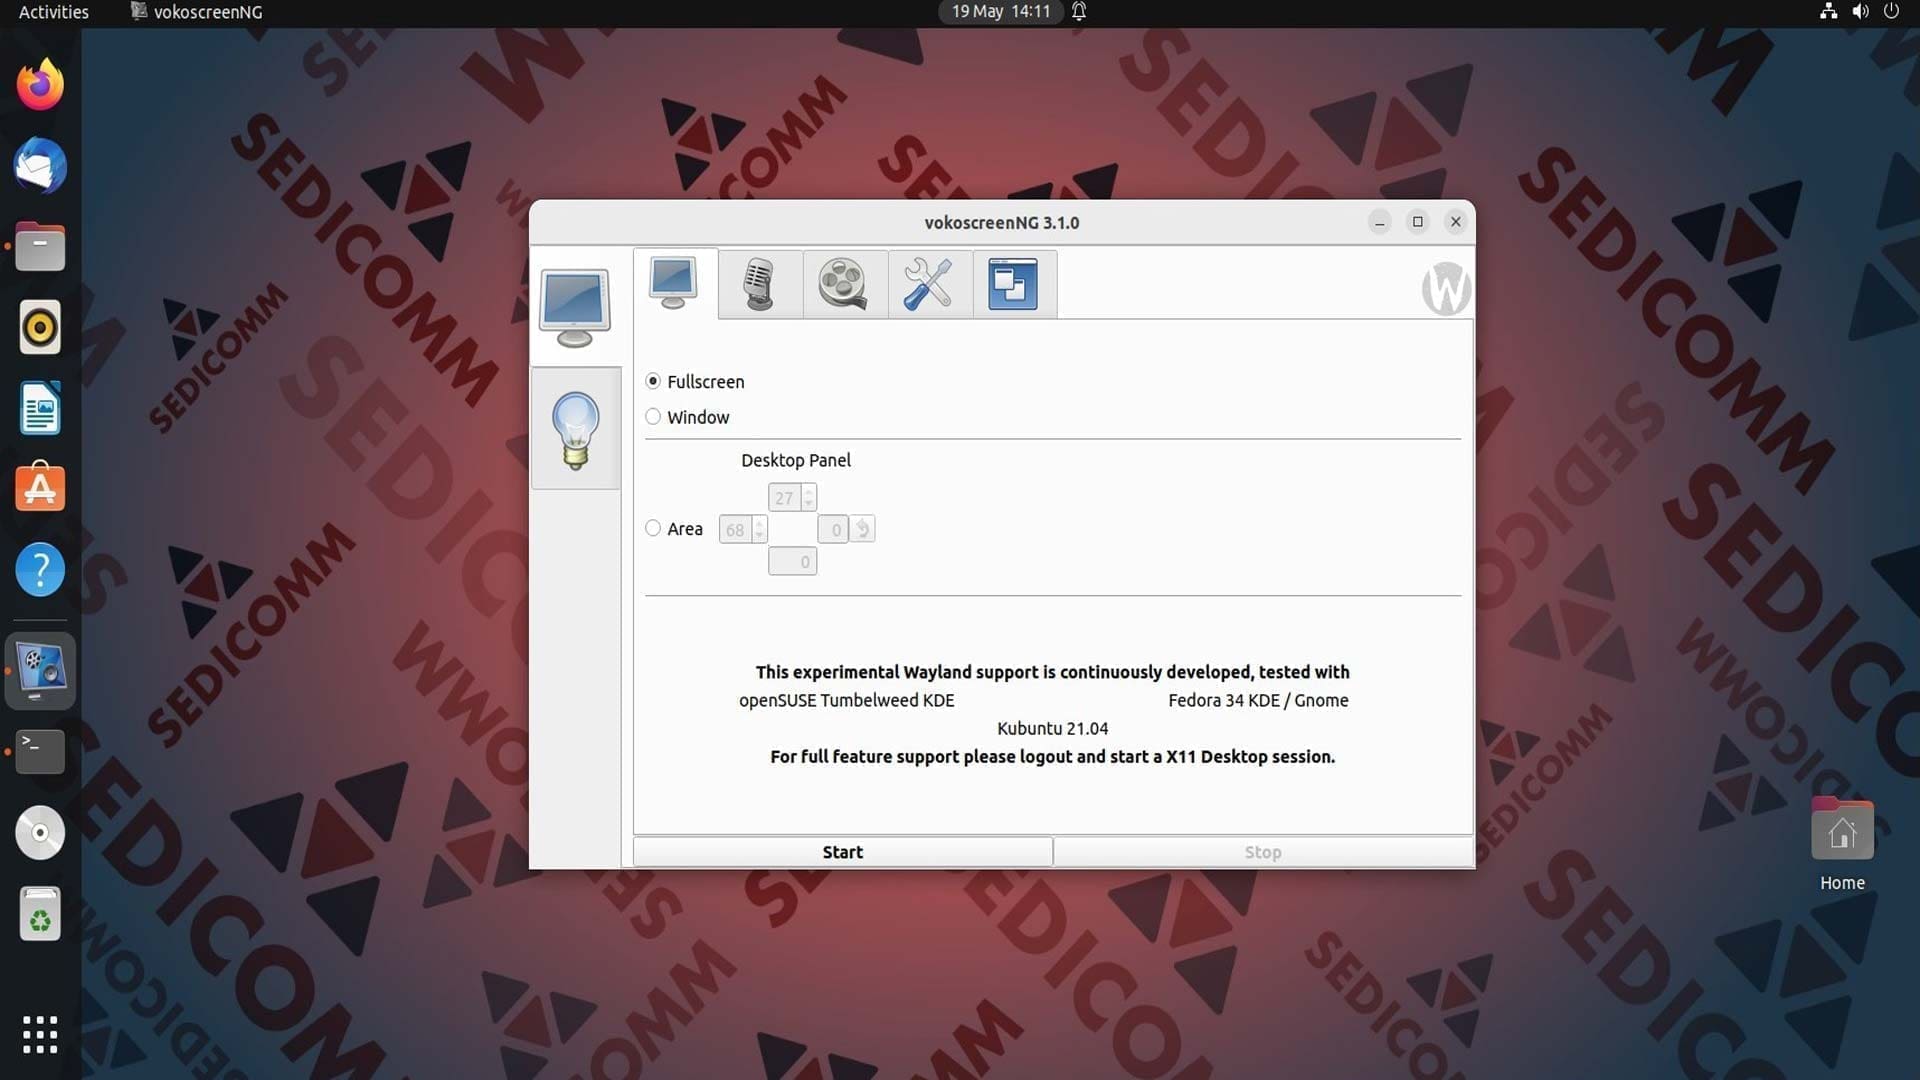
Task: Show Applications grid in the dock
Action: 40,1035
